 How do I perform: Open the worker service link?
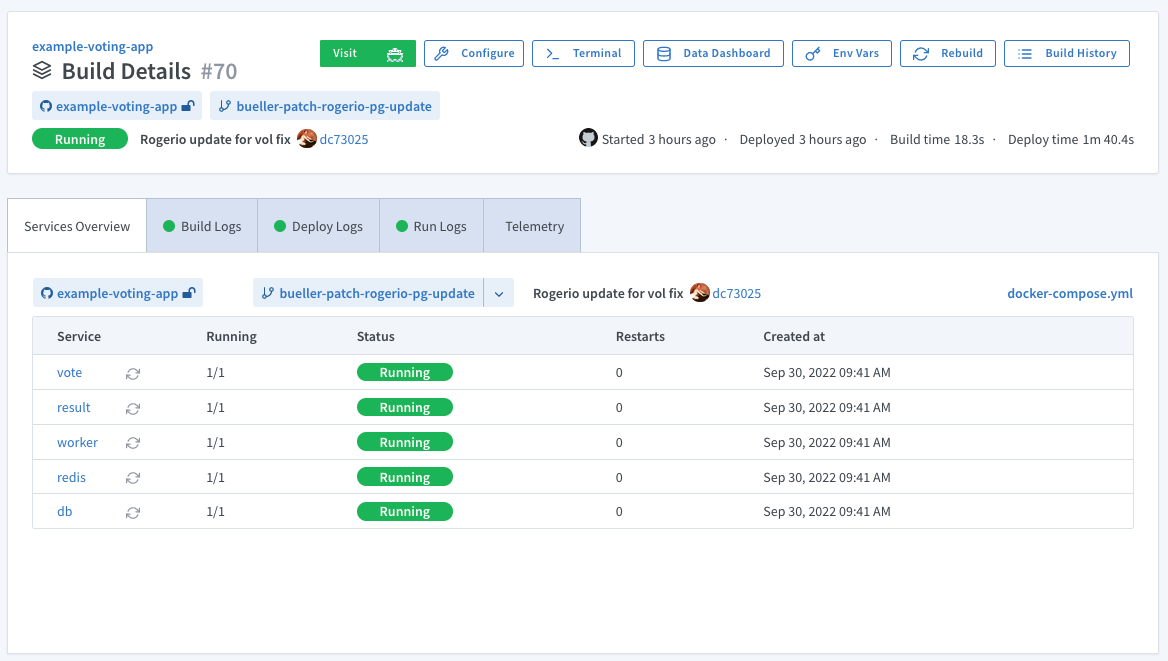[x=77, y=443]
